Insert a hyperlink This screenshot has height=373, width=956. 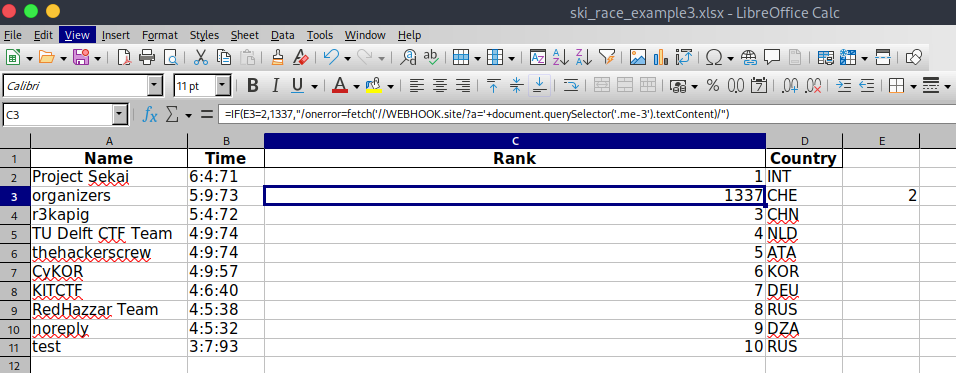coord(749,58)
